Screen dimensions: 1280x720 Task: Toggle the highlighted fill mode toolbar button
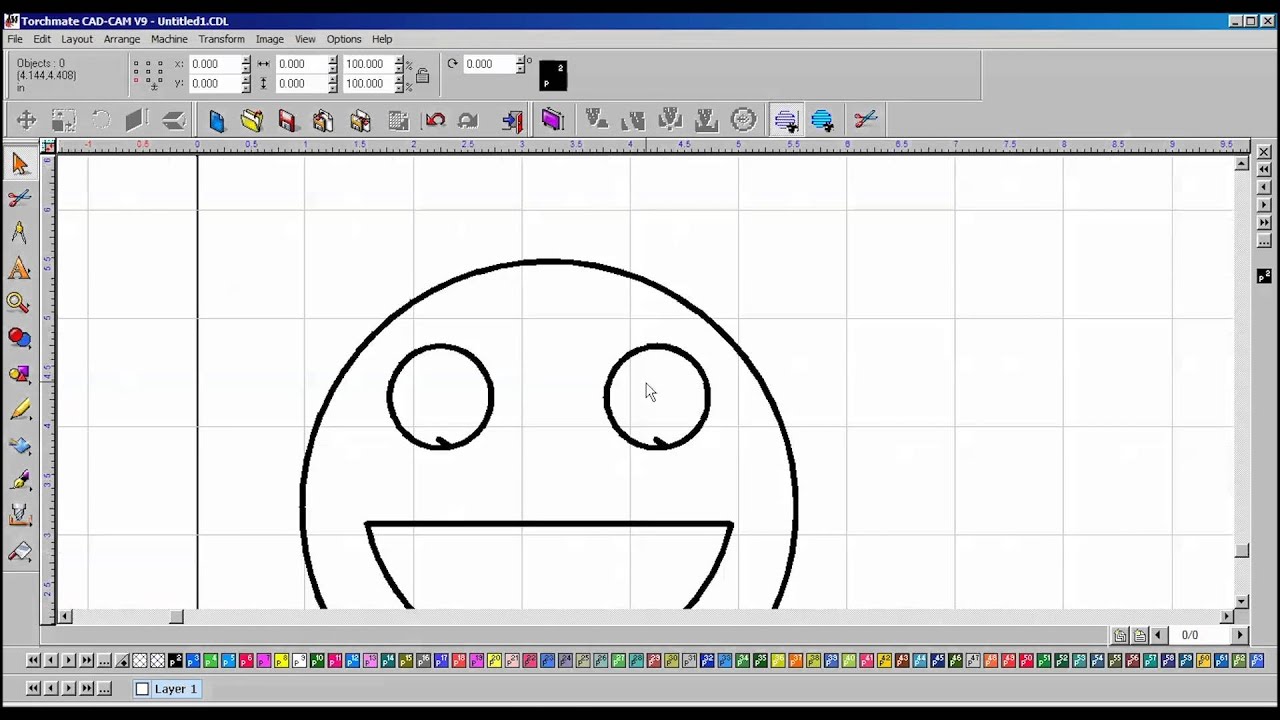pyautogui.click(x=786, y=120)
